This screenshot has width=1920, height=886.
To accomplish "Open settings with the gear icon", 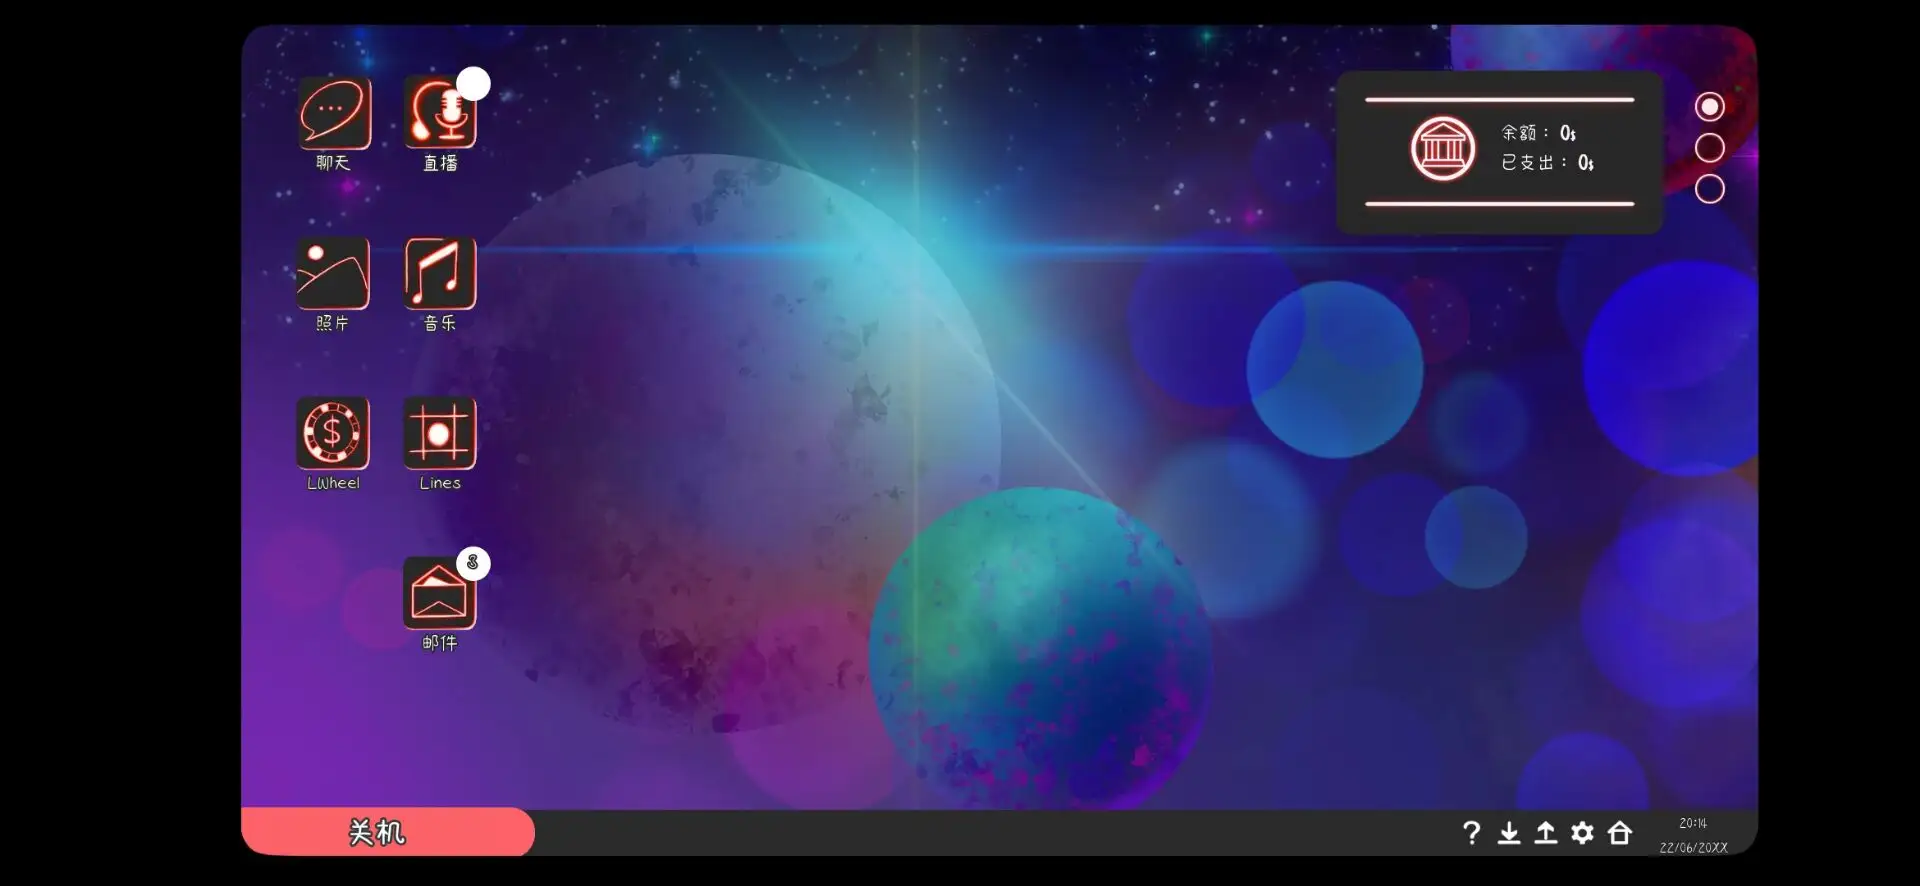I will [1582, 833].
